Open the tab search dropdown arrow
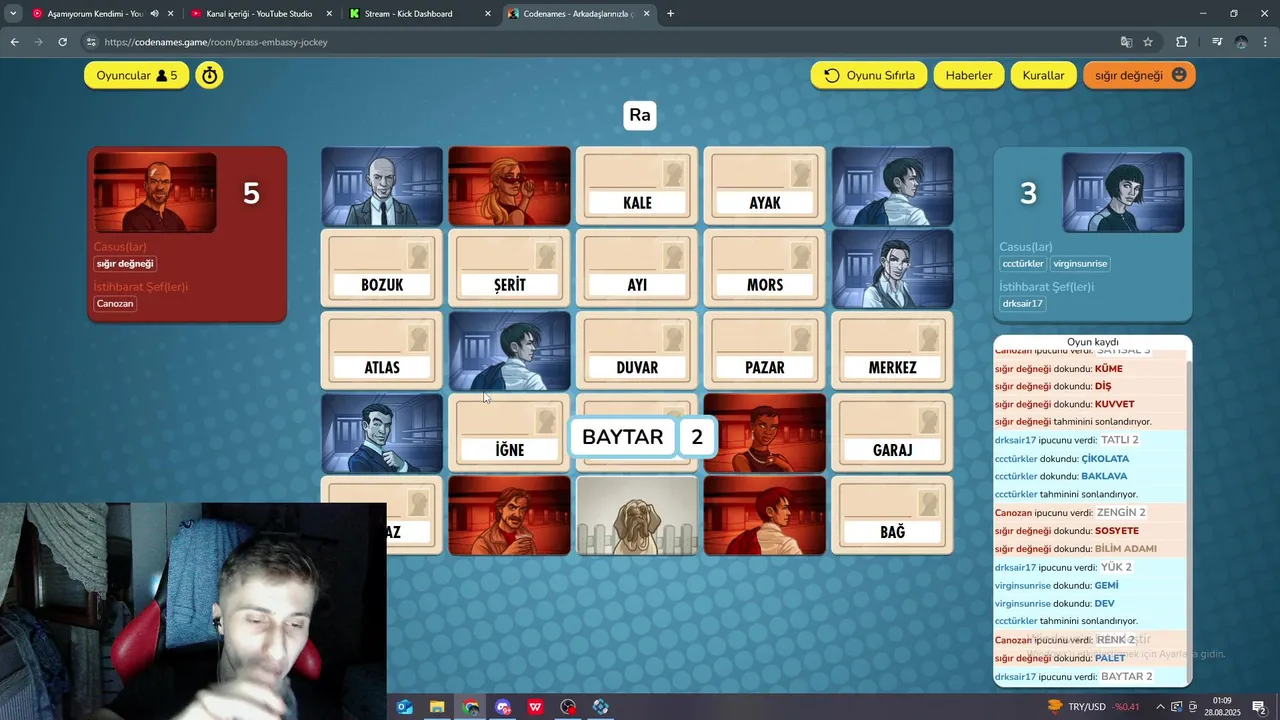Image resolution: width=1280 pixels, height=720 pixels. (x=13, y=14)
